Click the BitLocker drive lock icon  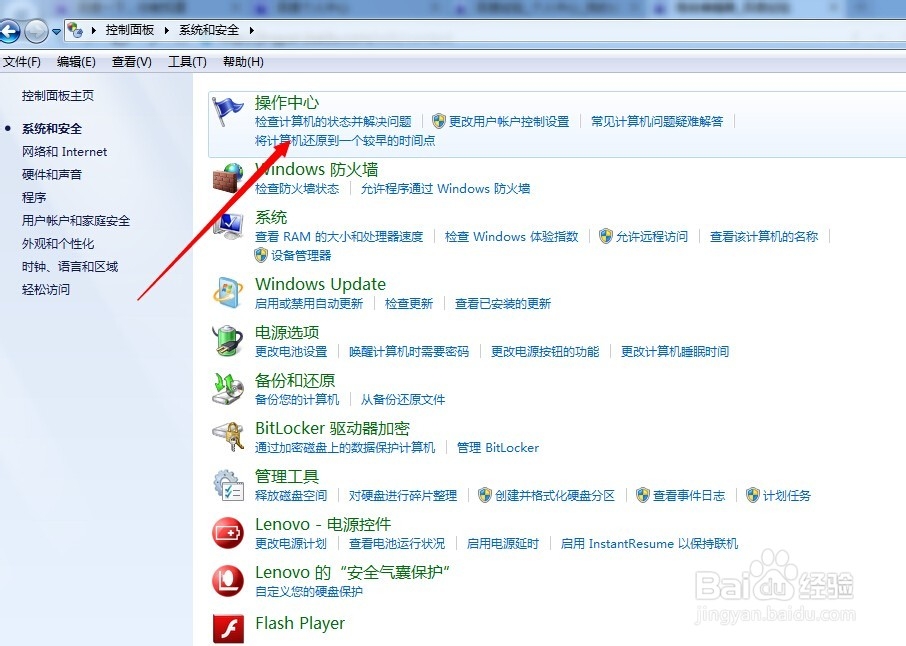click(x=228, y=436)
